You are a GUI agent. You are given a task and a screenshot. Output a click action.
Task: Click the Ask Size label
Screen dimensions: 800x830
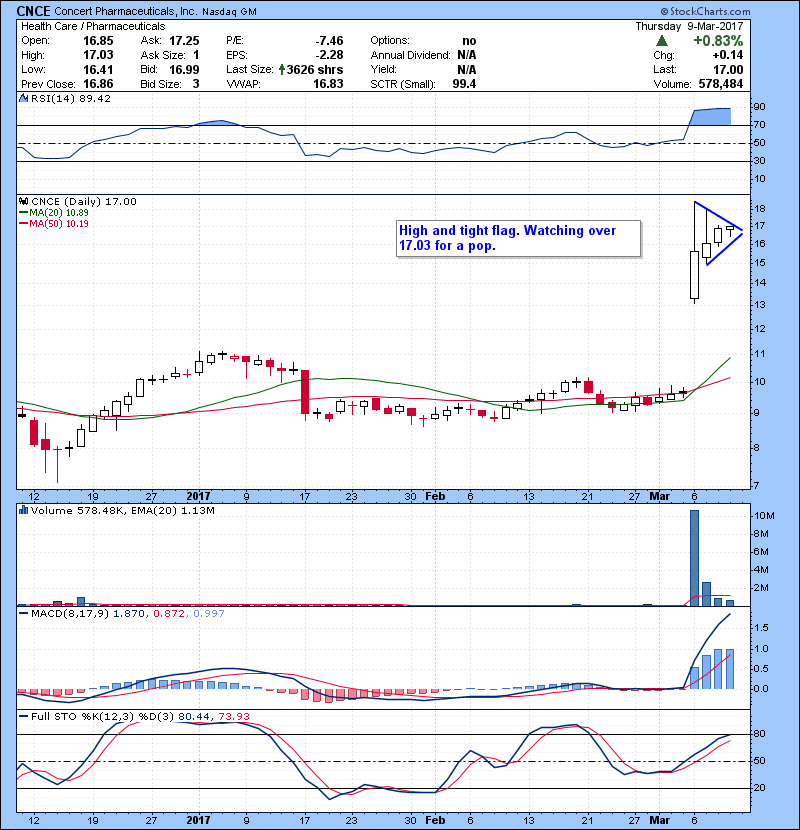click(163, 55)
